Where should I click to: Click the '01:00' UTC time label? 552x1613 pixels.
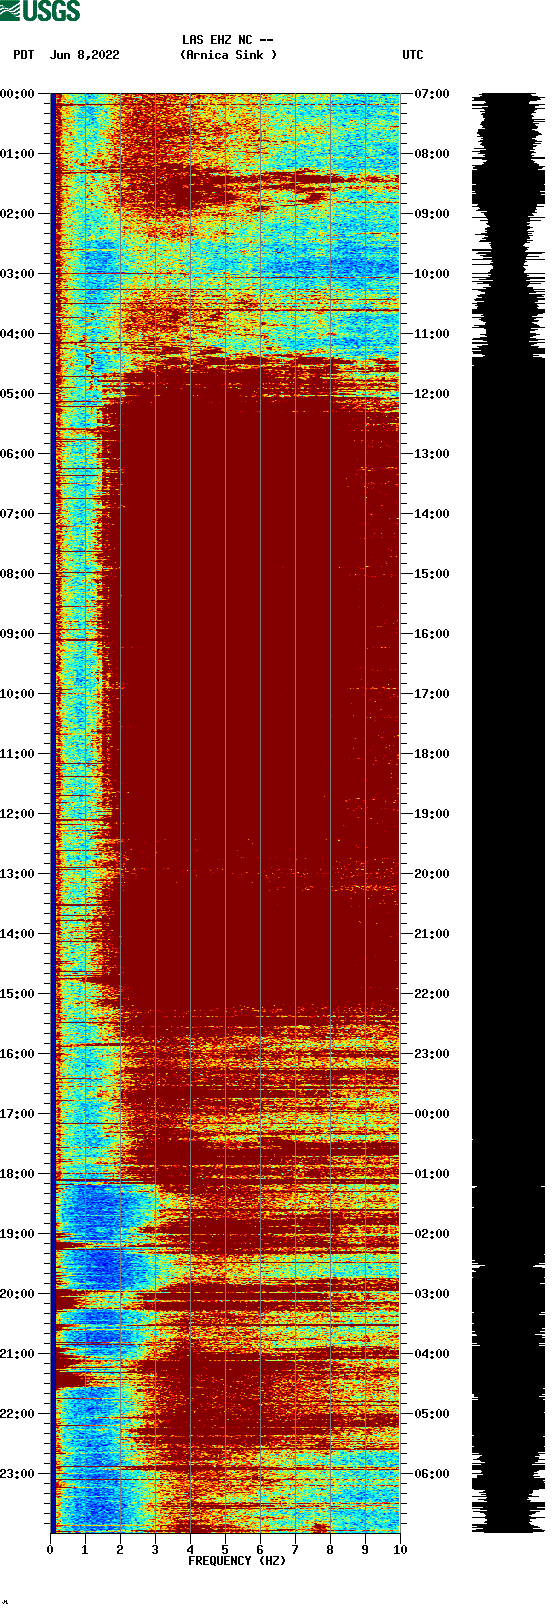(432, 1174)
